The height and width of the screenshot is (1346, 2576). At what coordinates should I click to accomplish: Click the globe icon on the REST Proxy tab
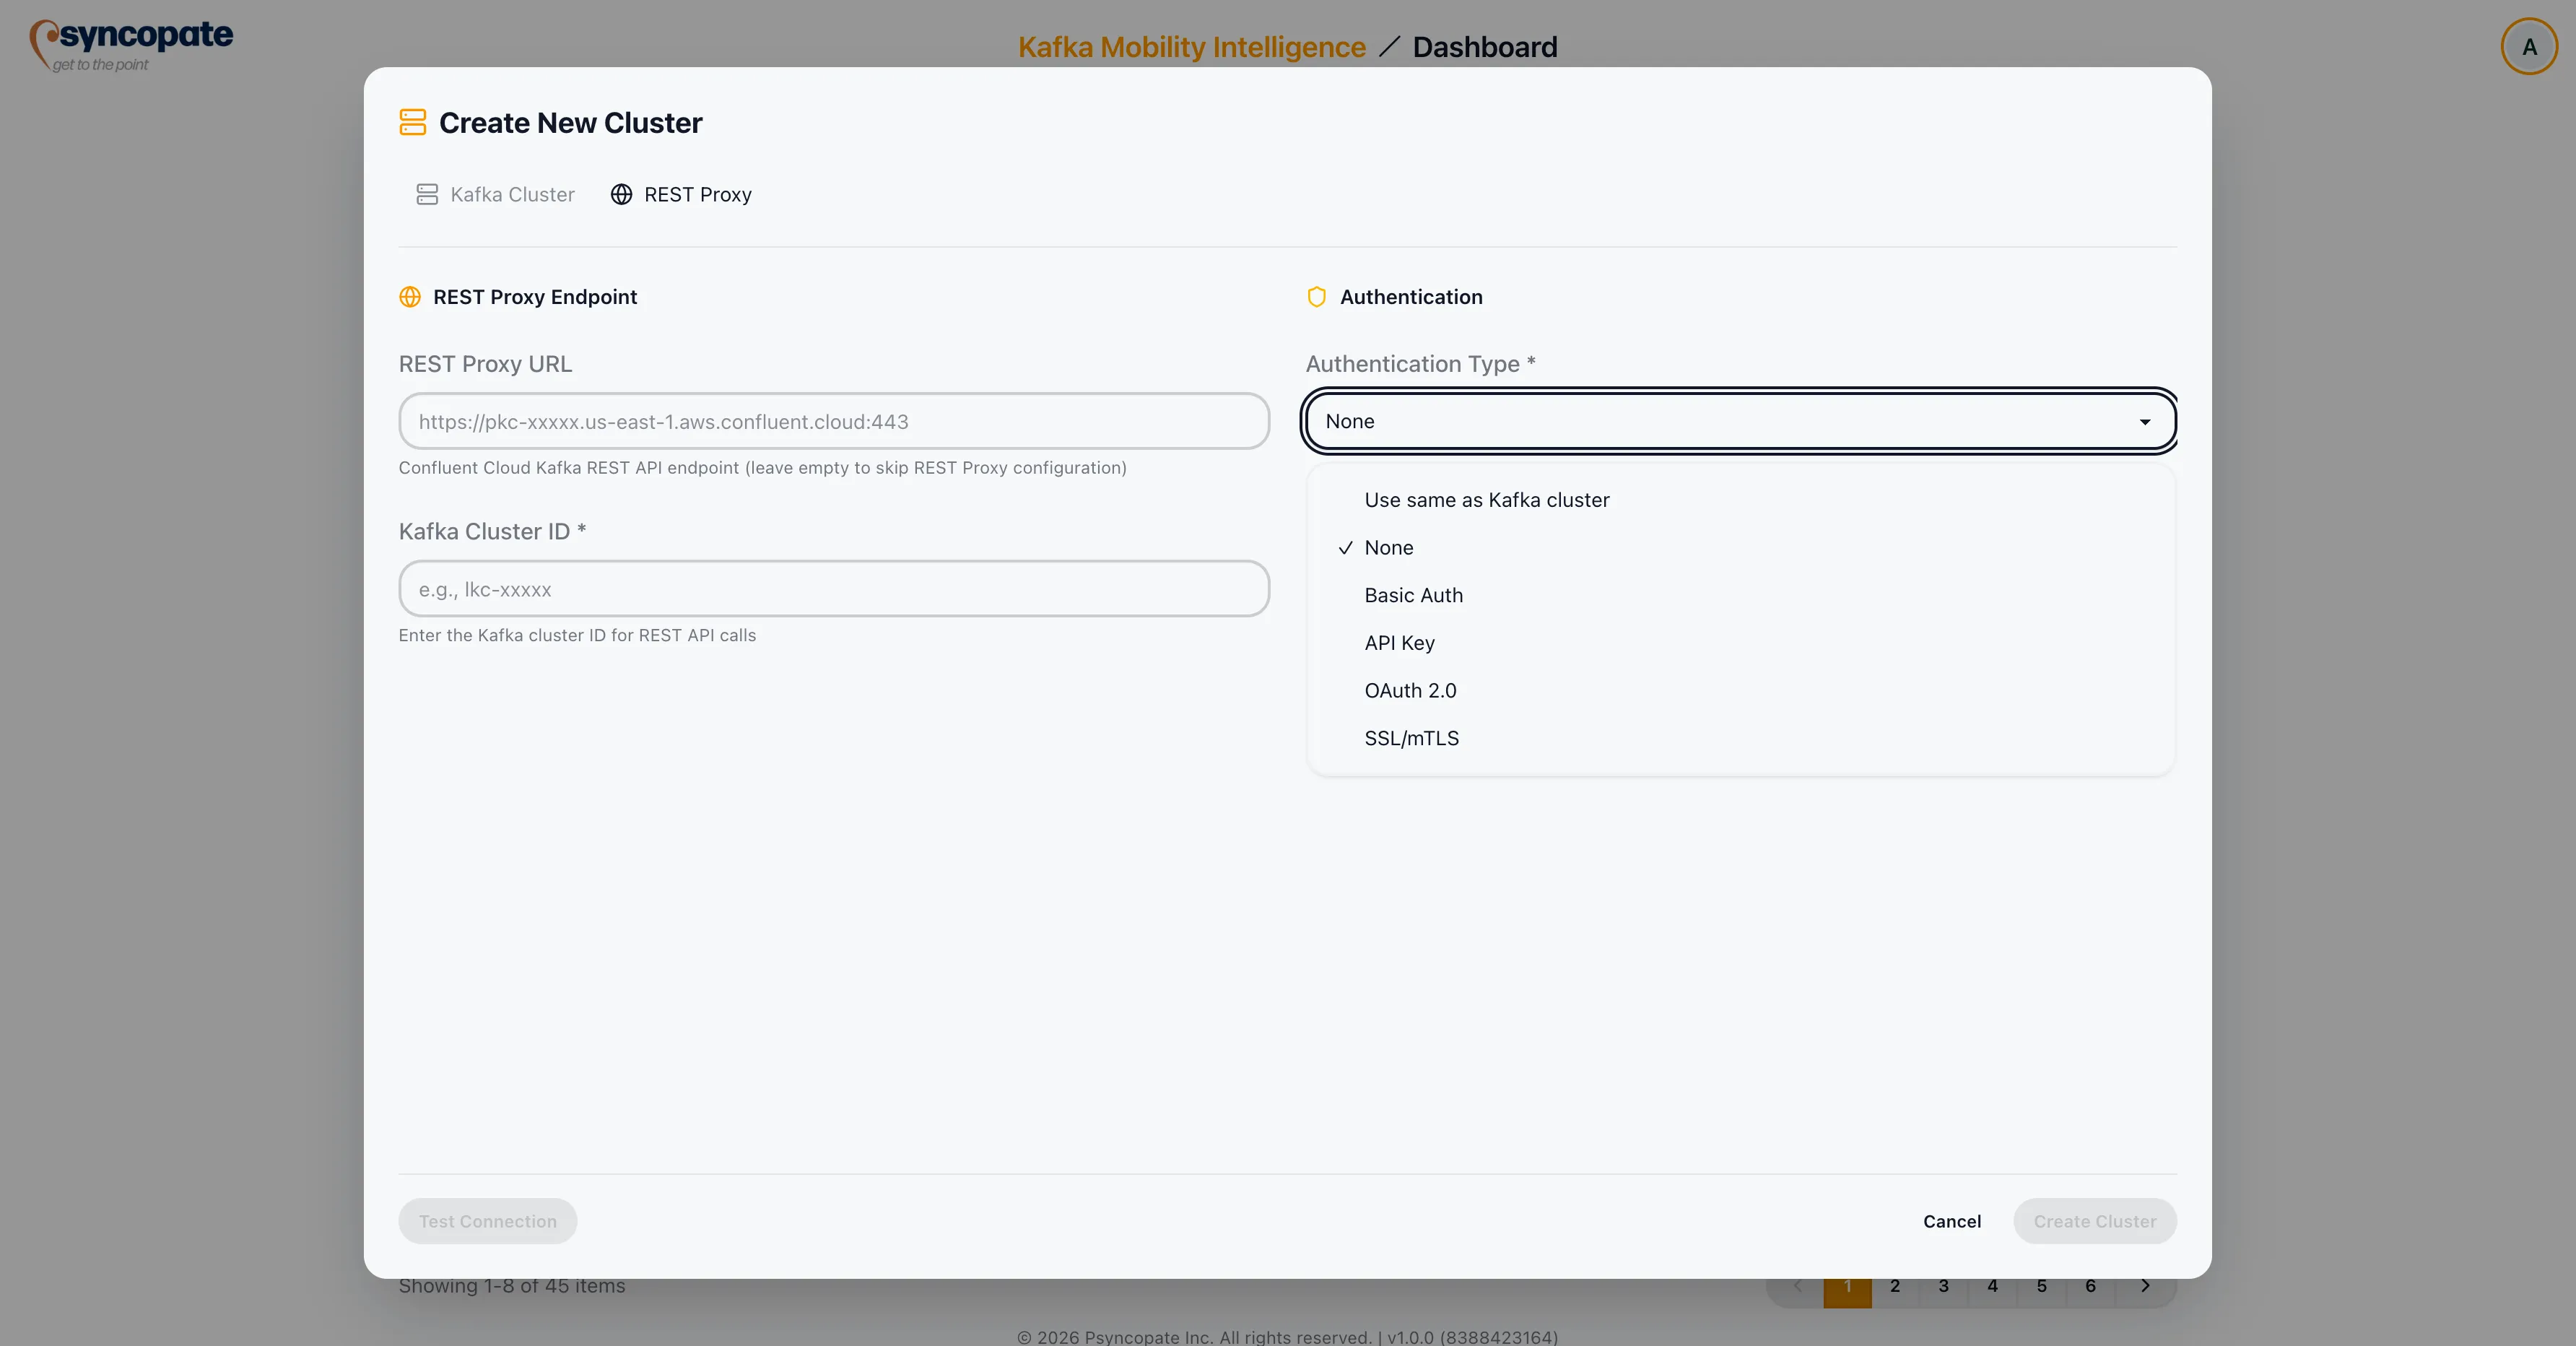(x=620, y=194)
